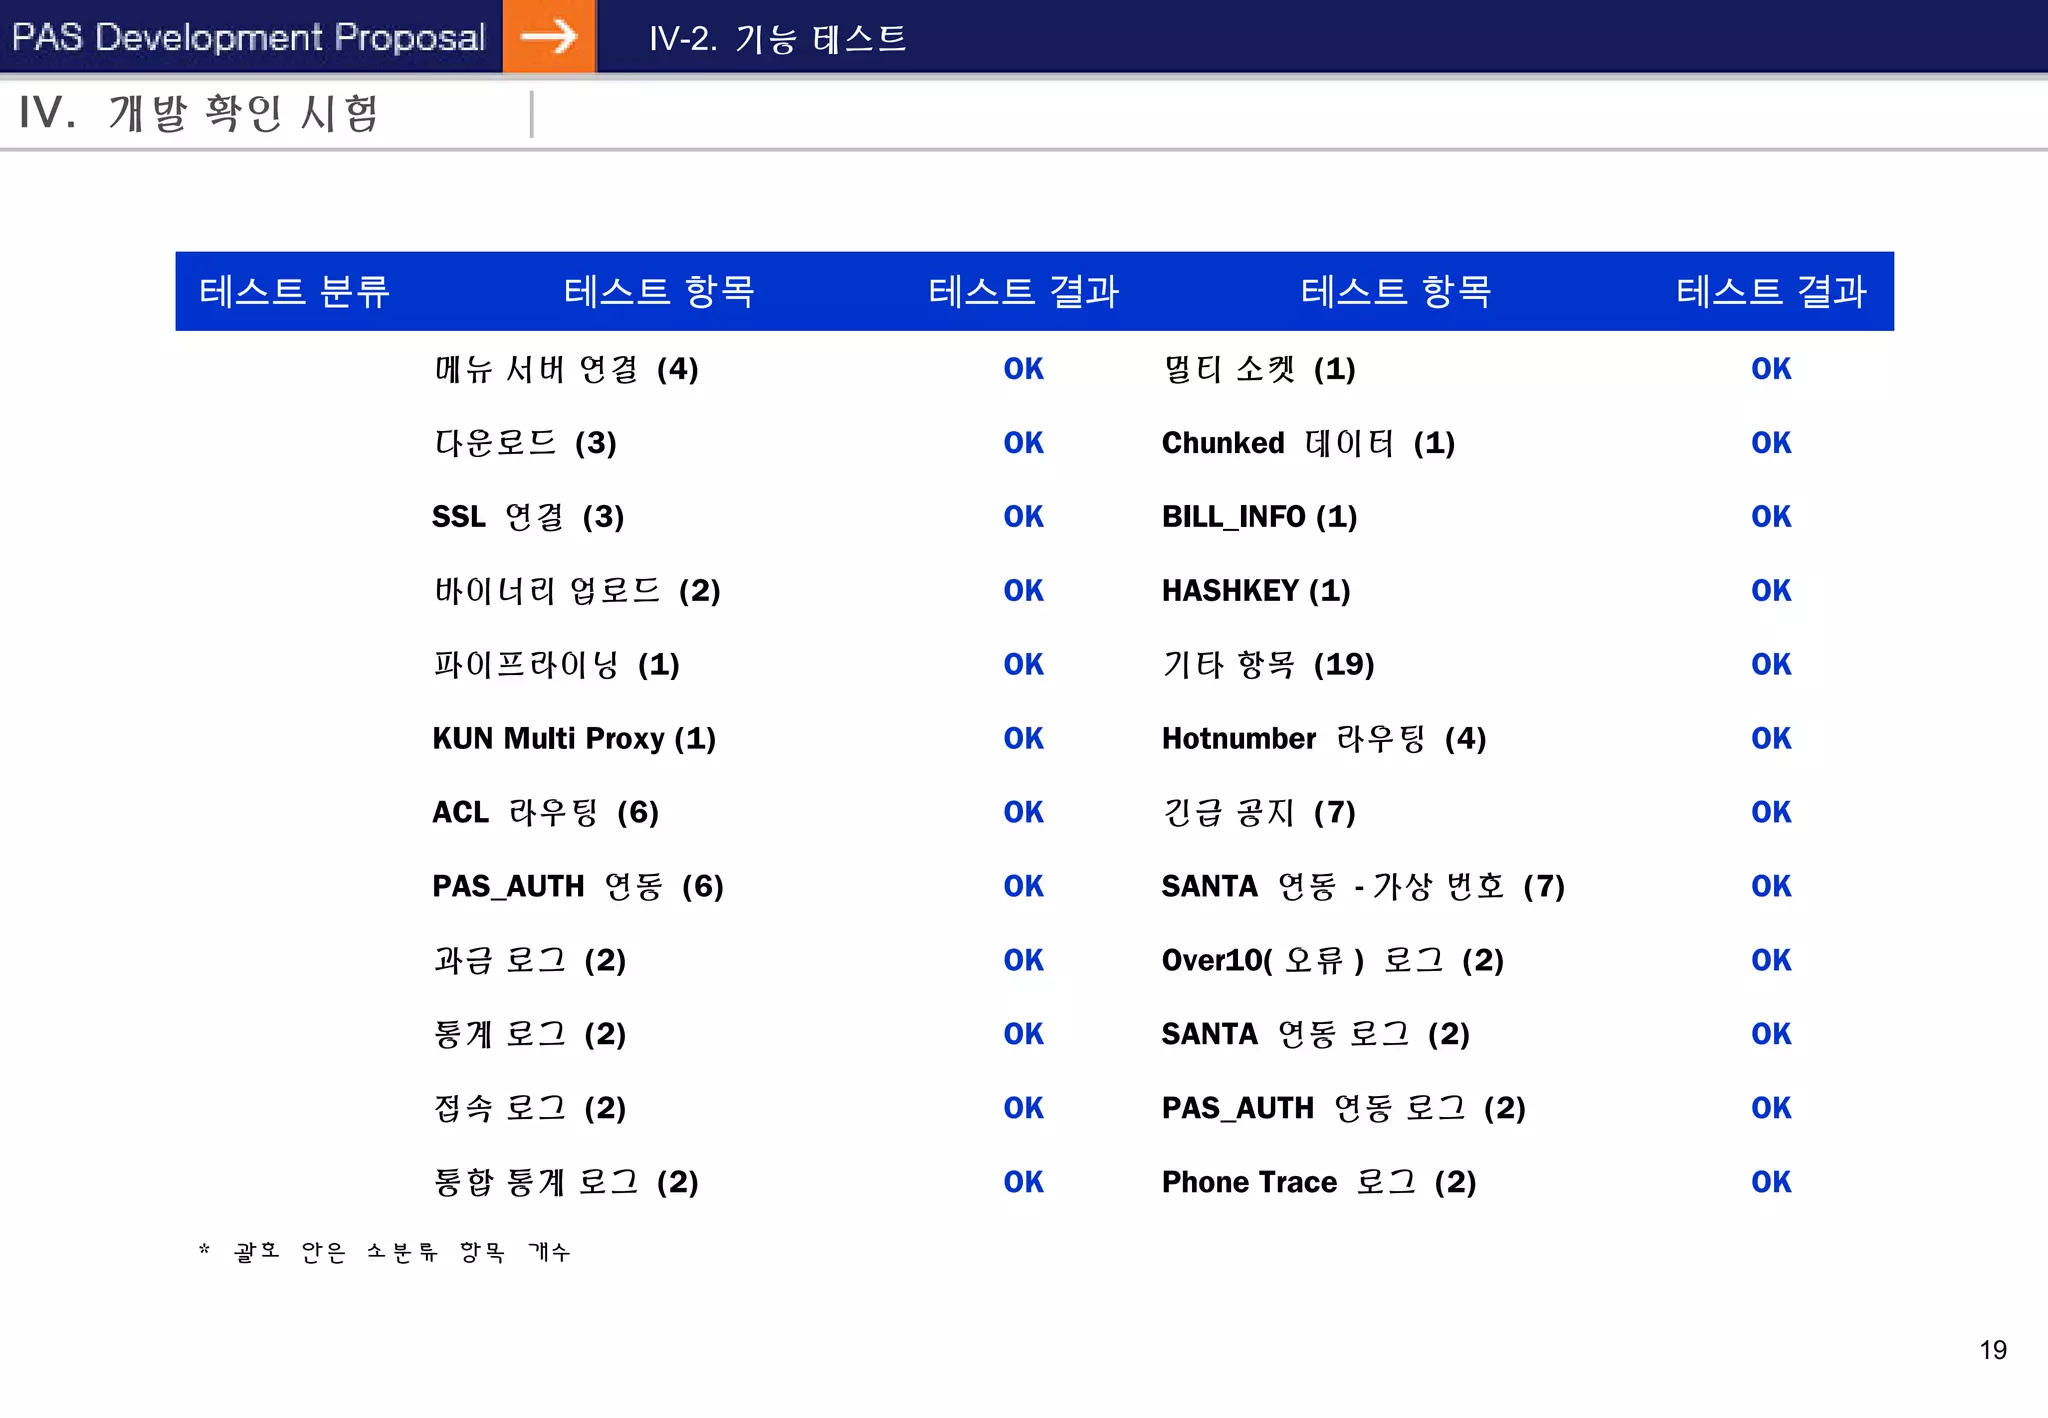Viewport: 2048px width, 1418px height.
Task: Select '통합 통계 로그 (2)' item
Action: click(x=566, y=1183)
